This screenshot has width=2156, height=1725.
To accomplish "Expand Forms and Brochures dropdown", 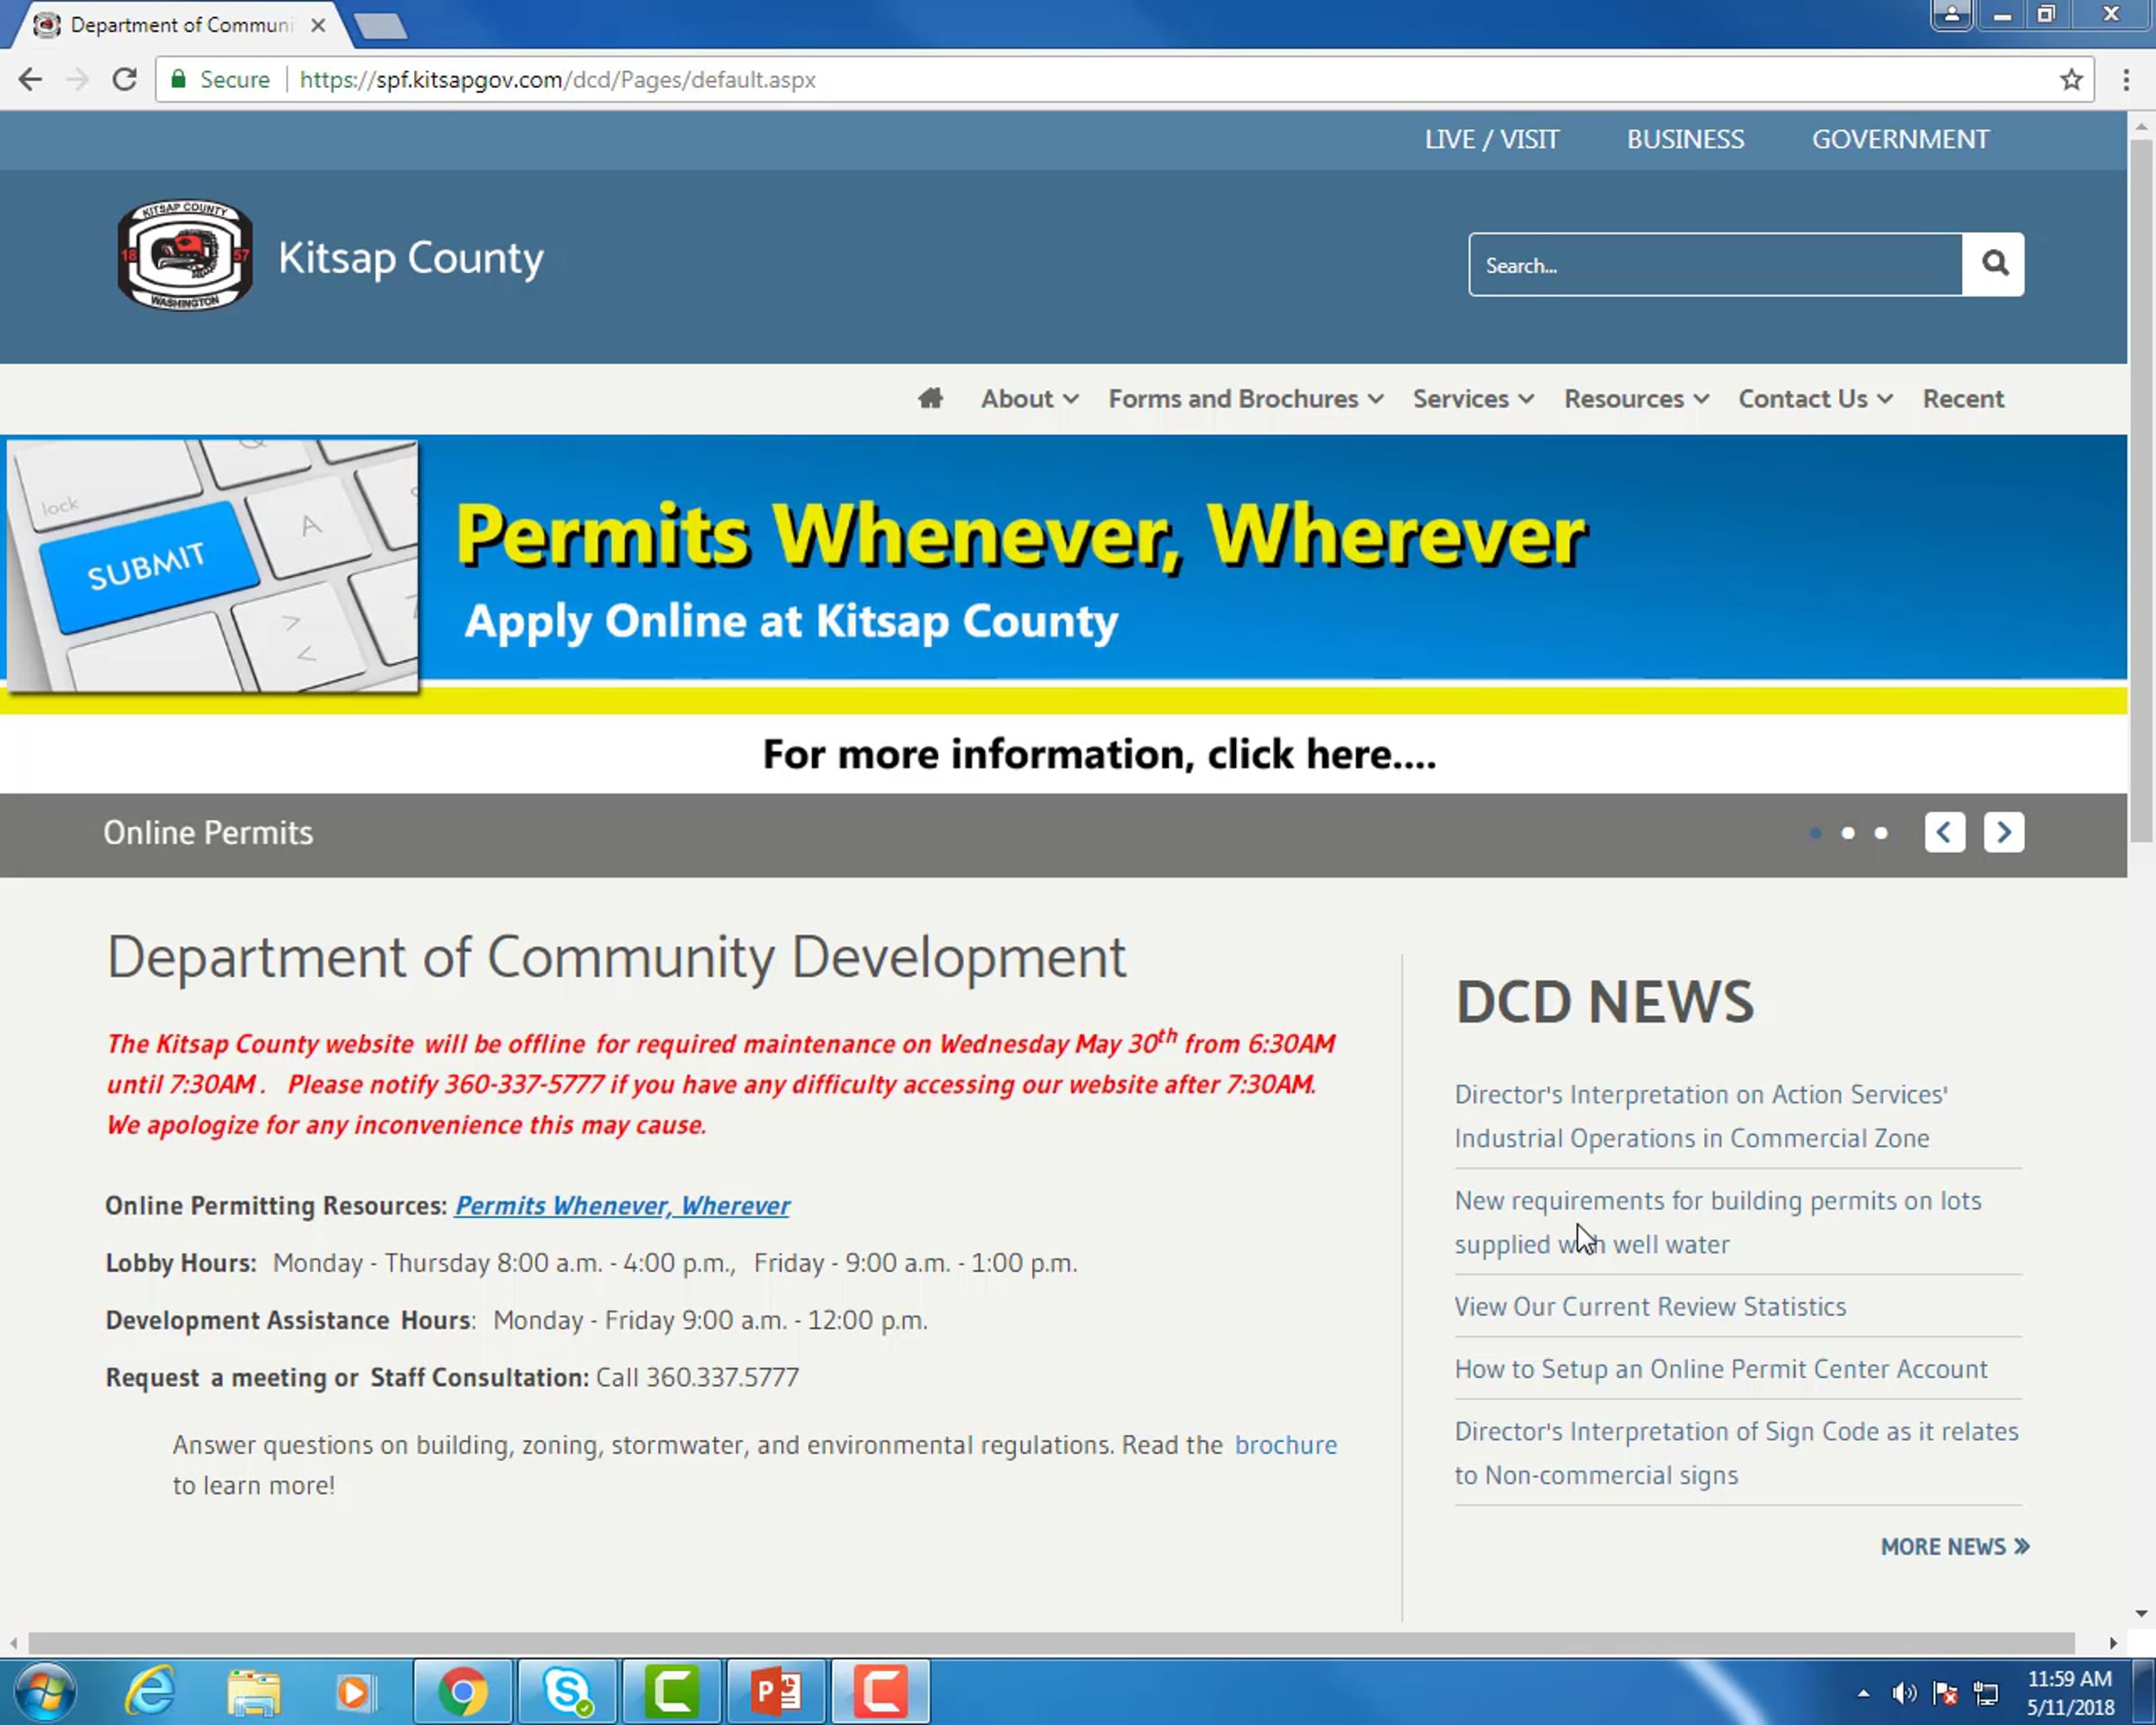I will point(1245,399).
